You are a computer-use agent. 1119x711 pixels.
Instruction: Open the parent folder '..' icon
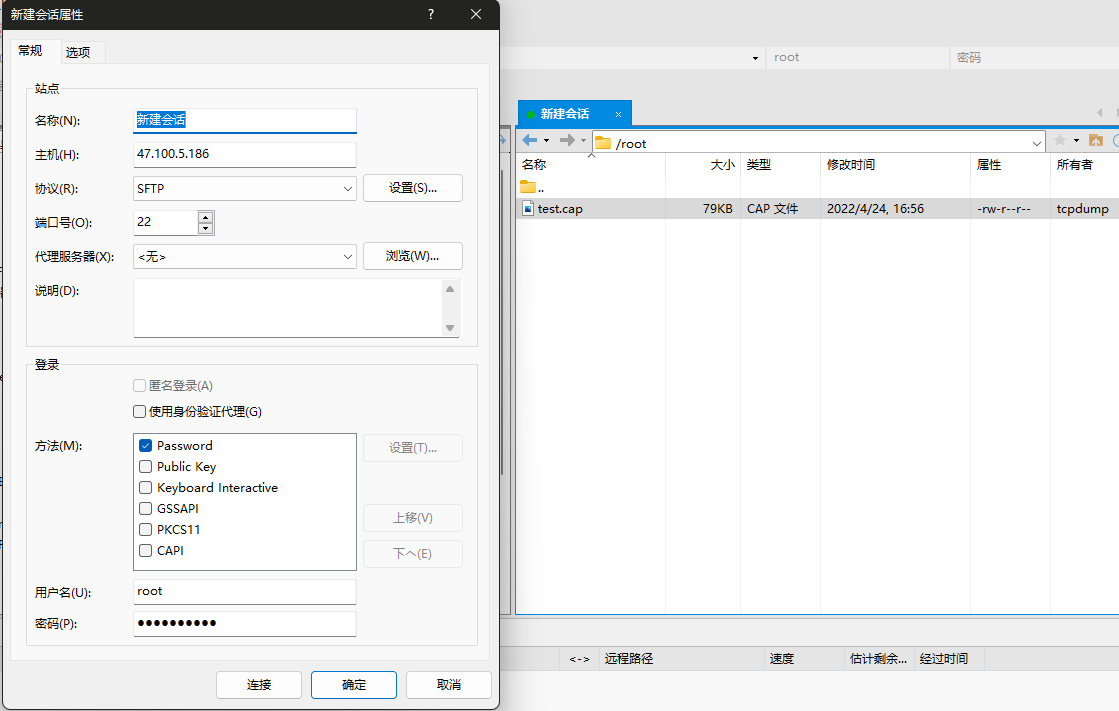528,187
